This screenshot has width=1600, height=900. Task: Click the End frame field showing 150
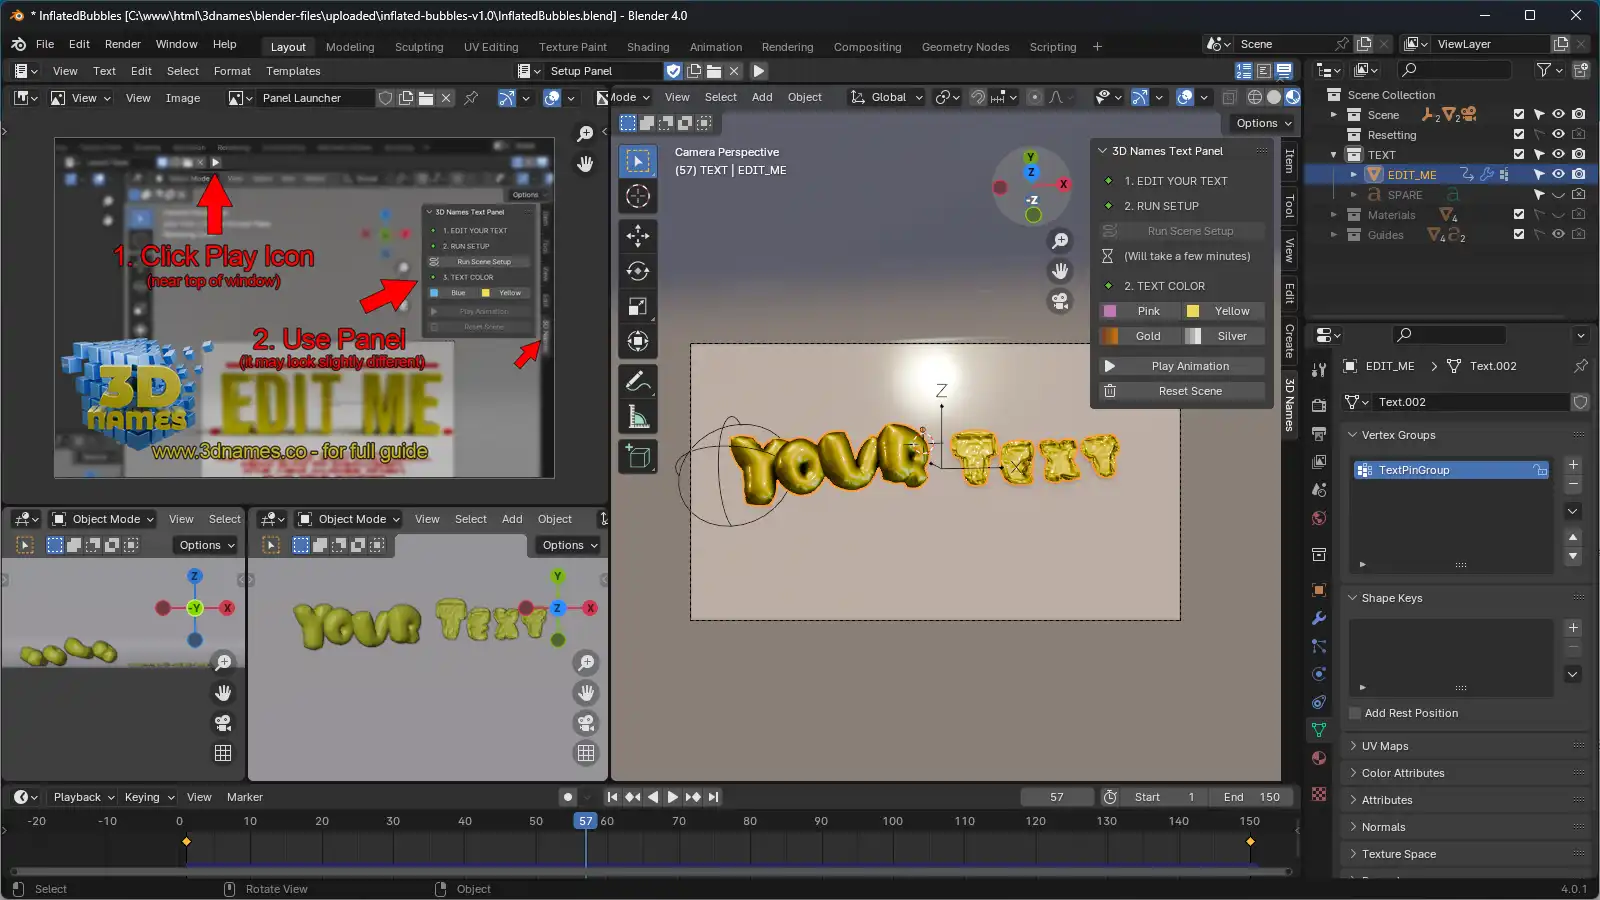(x=1251, y=797)
